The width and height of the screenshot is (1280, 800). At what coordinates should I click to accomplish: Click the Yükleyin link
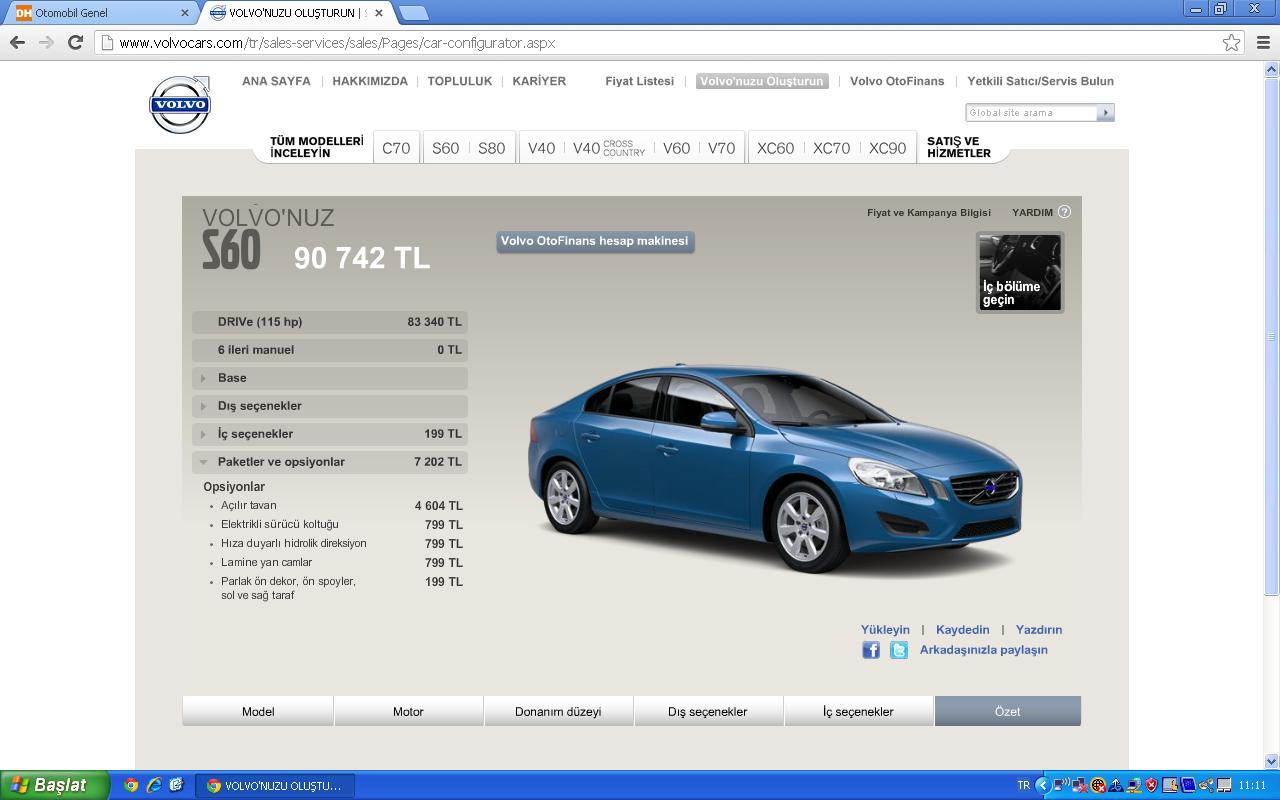[885, 629]
